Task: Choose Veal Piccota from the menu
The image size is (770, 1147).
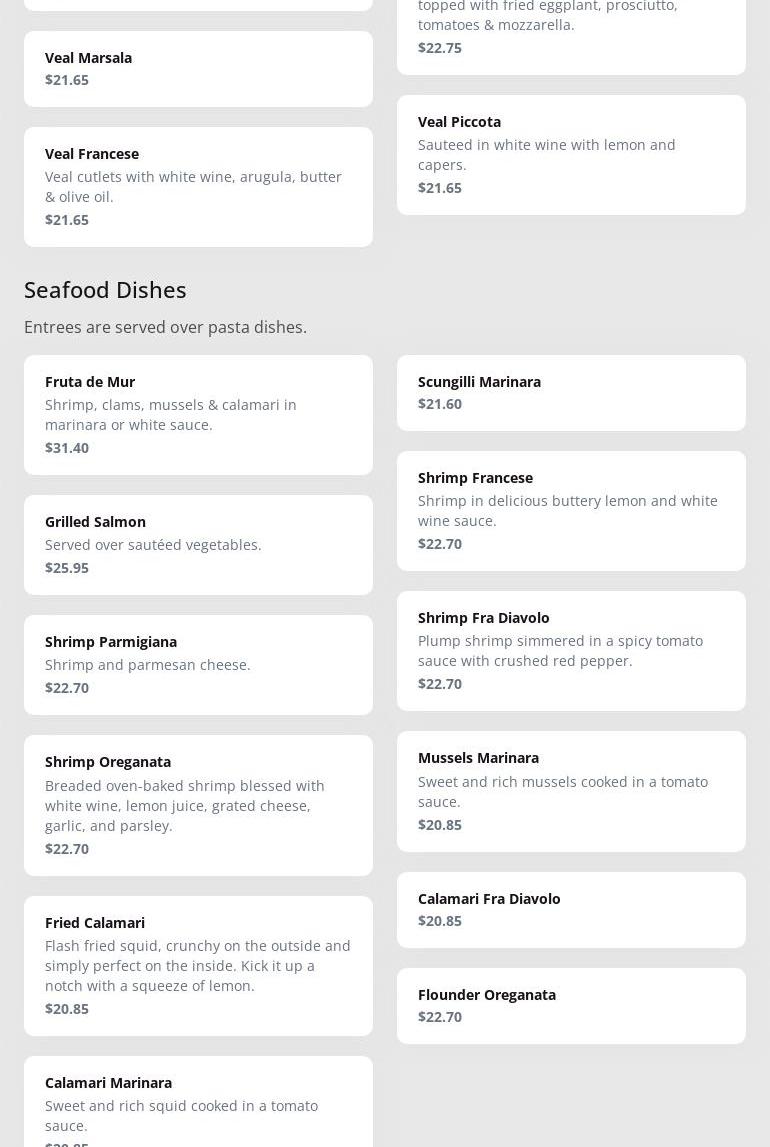Action: 571,154
